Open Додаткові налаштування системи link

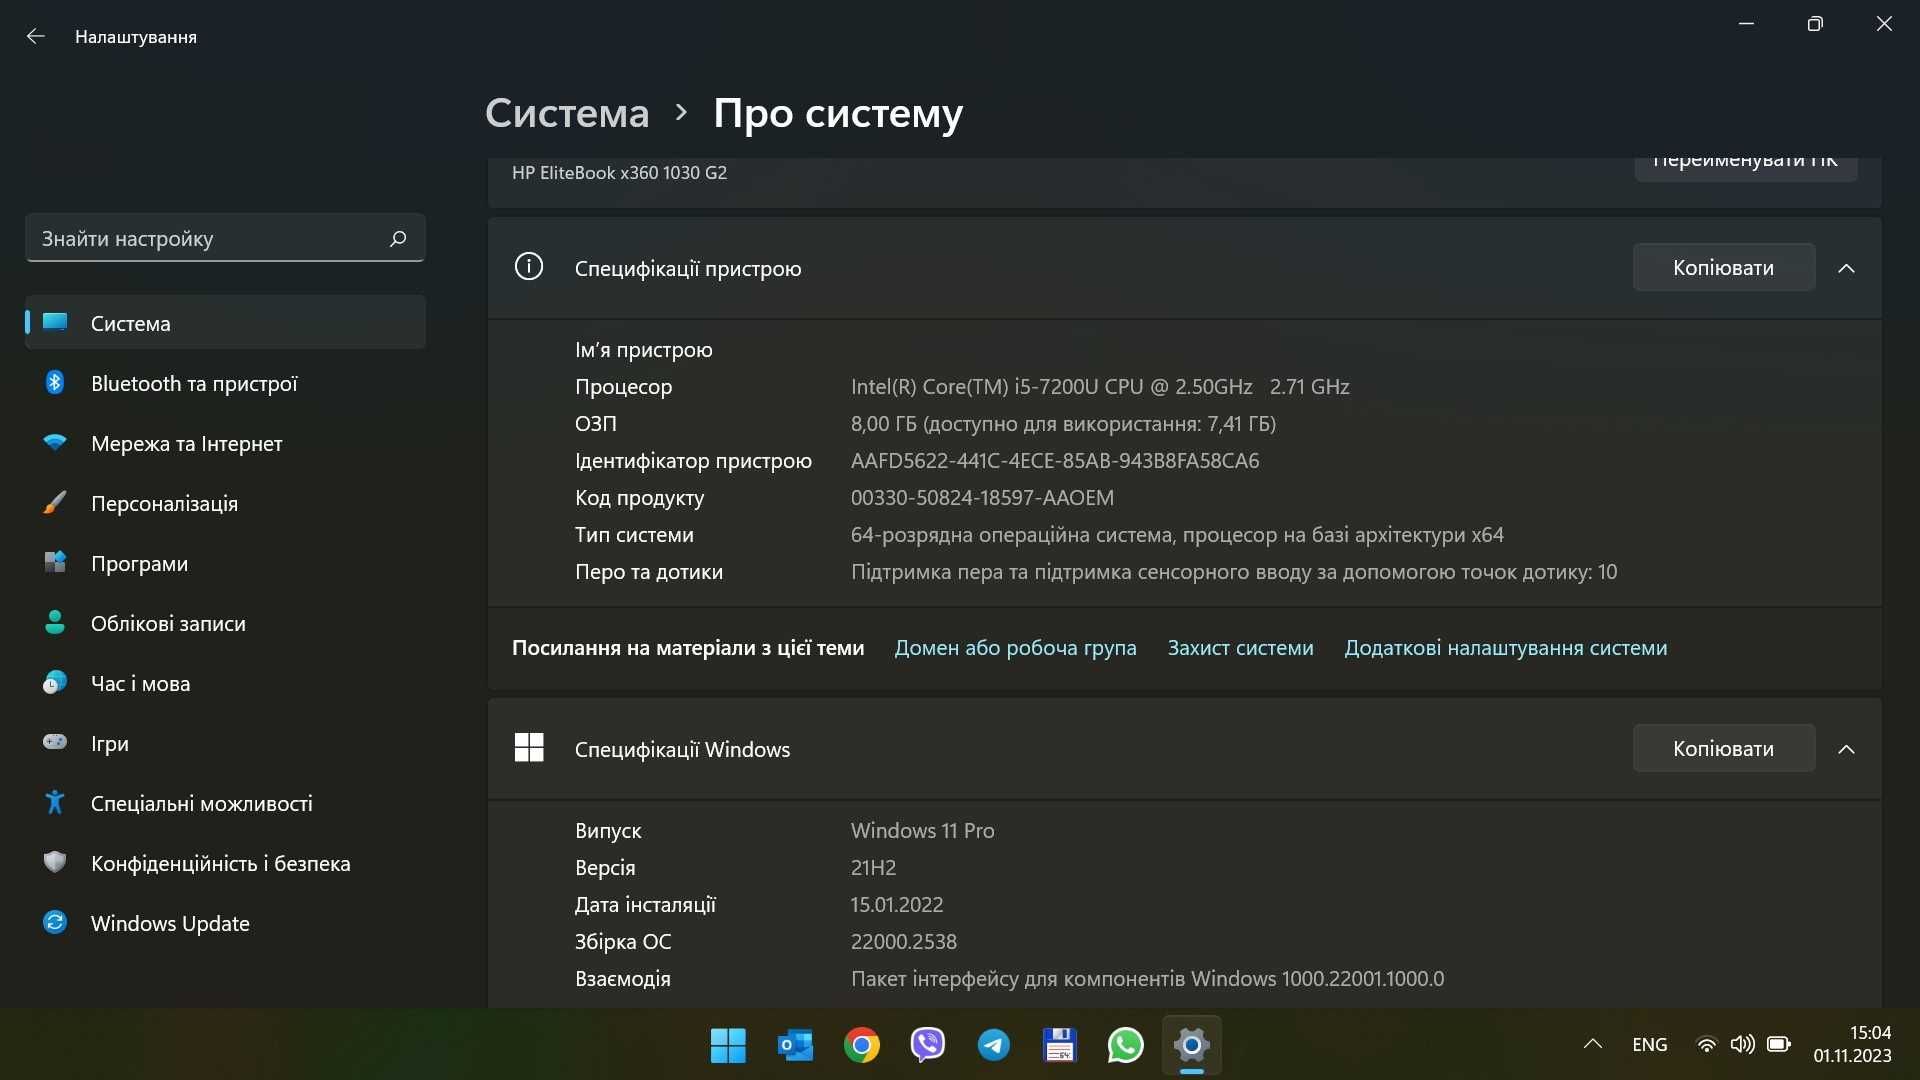coord(1505,648)
